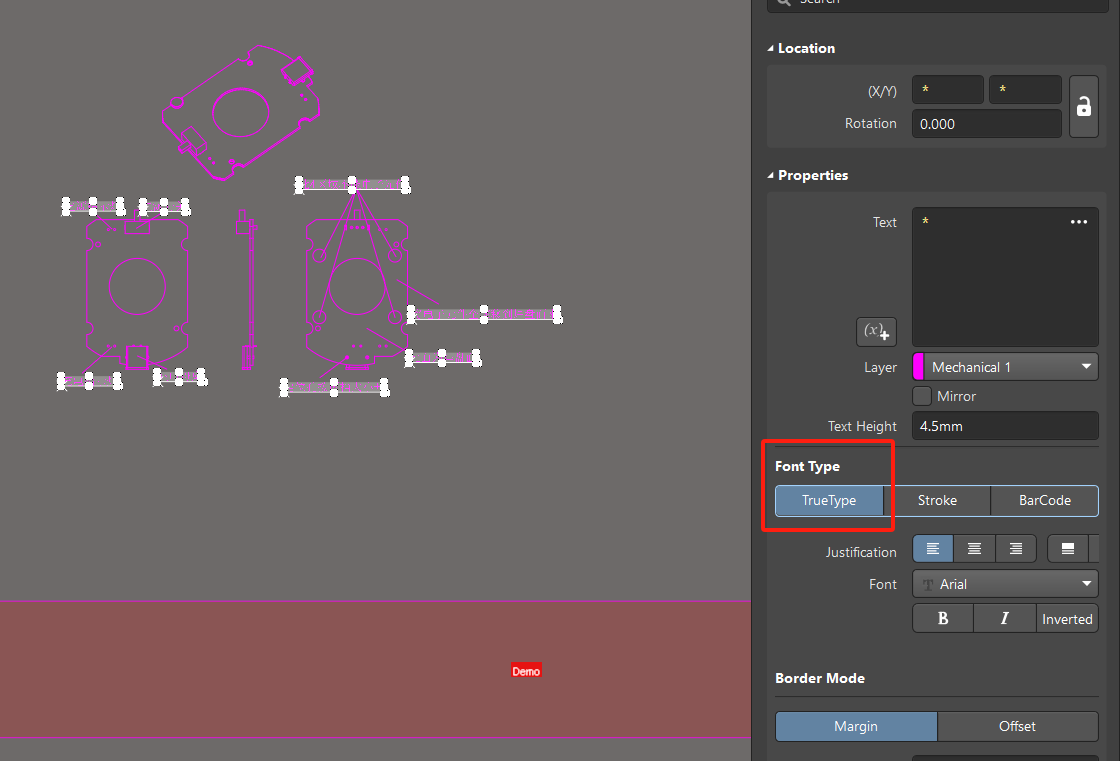Screen dimensions: 1120x761
Task: Open the Layer dropdown Mechanical 1
Action: point(1005,367)
